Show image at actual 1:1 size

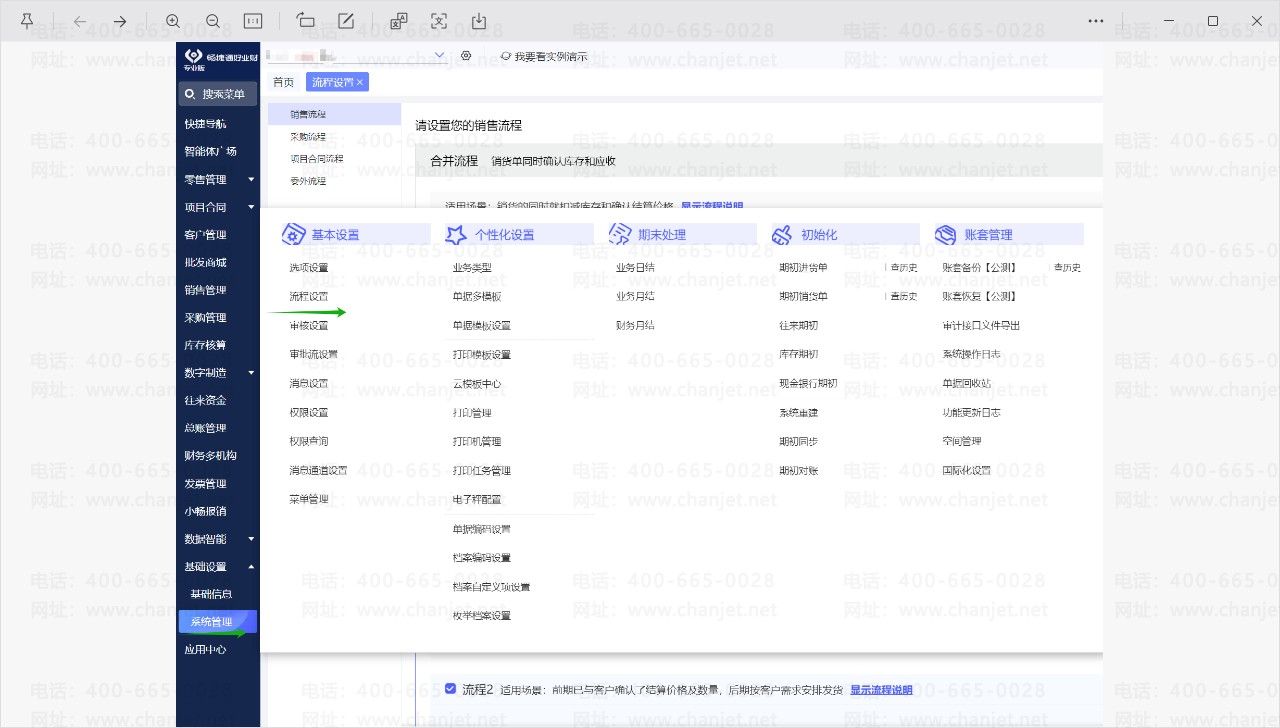coord(253,21)
